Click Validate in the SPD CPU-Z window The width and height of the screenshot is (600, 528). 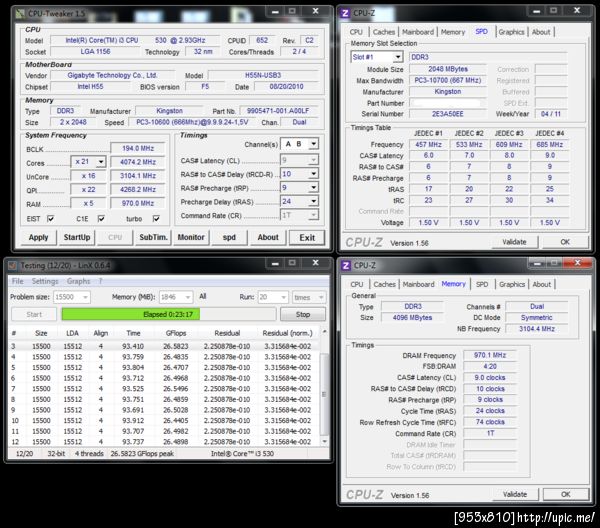(x=513, y=241)
